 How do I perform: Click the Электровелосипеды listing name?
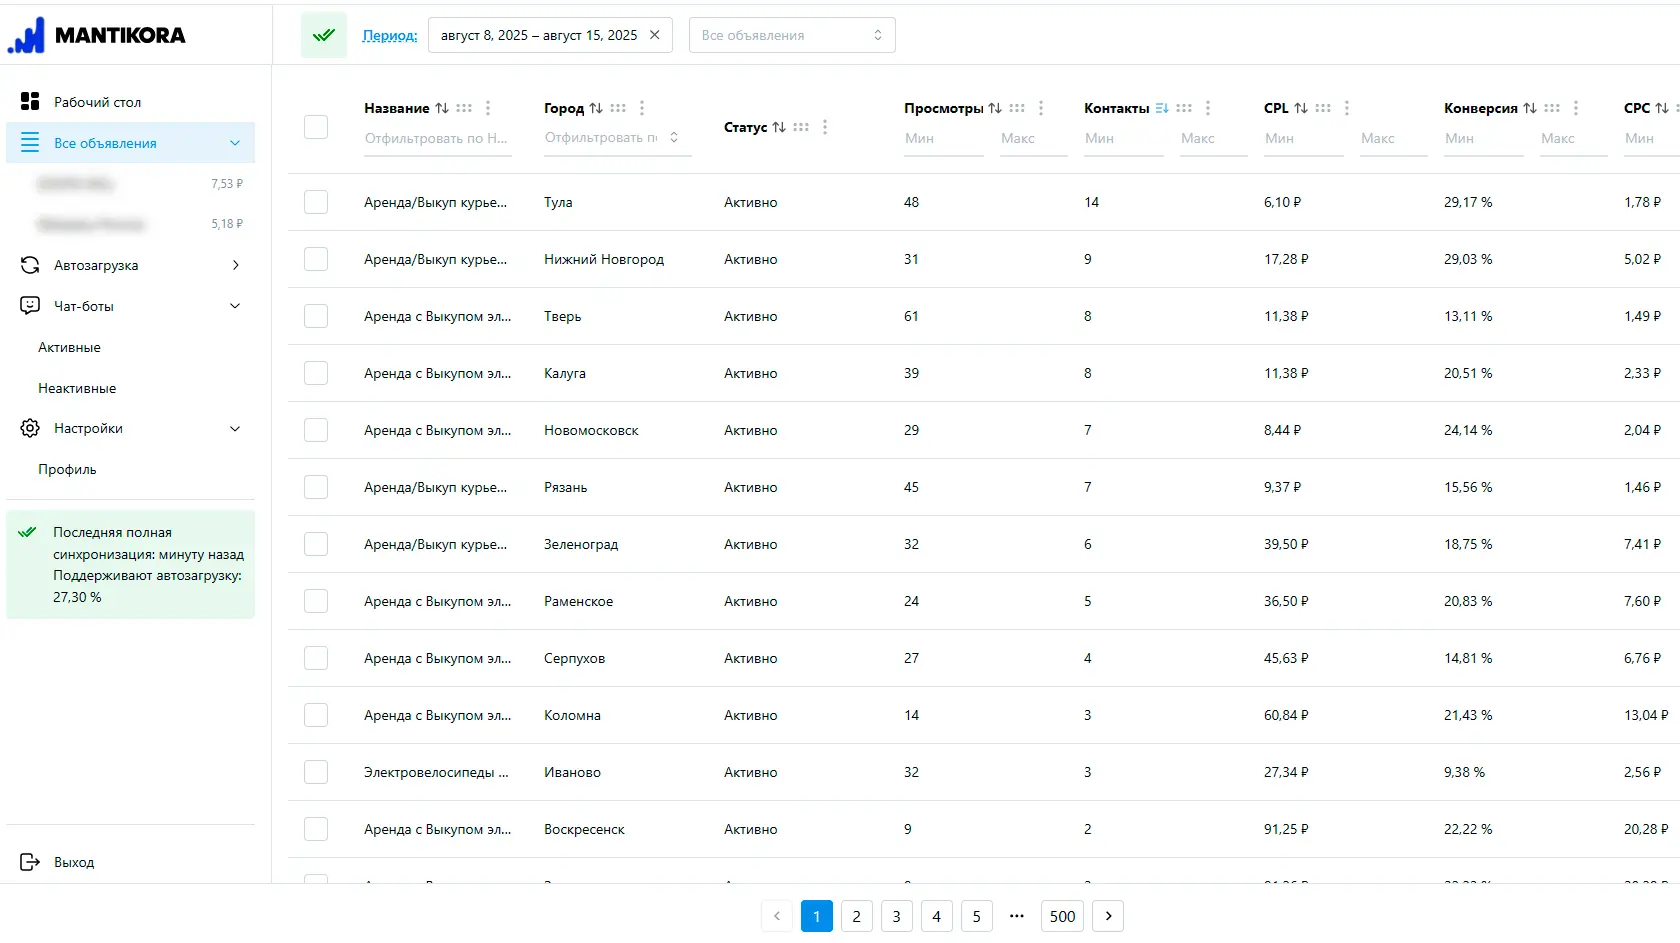pyautogui.click(x=436, y=772)
